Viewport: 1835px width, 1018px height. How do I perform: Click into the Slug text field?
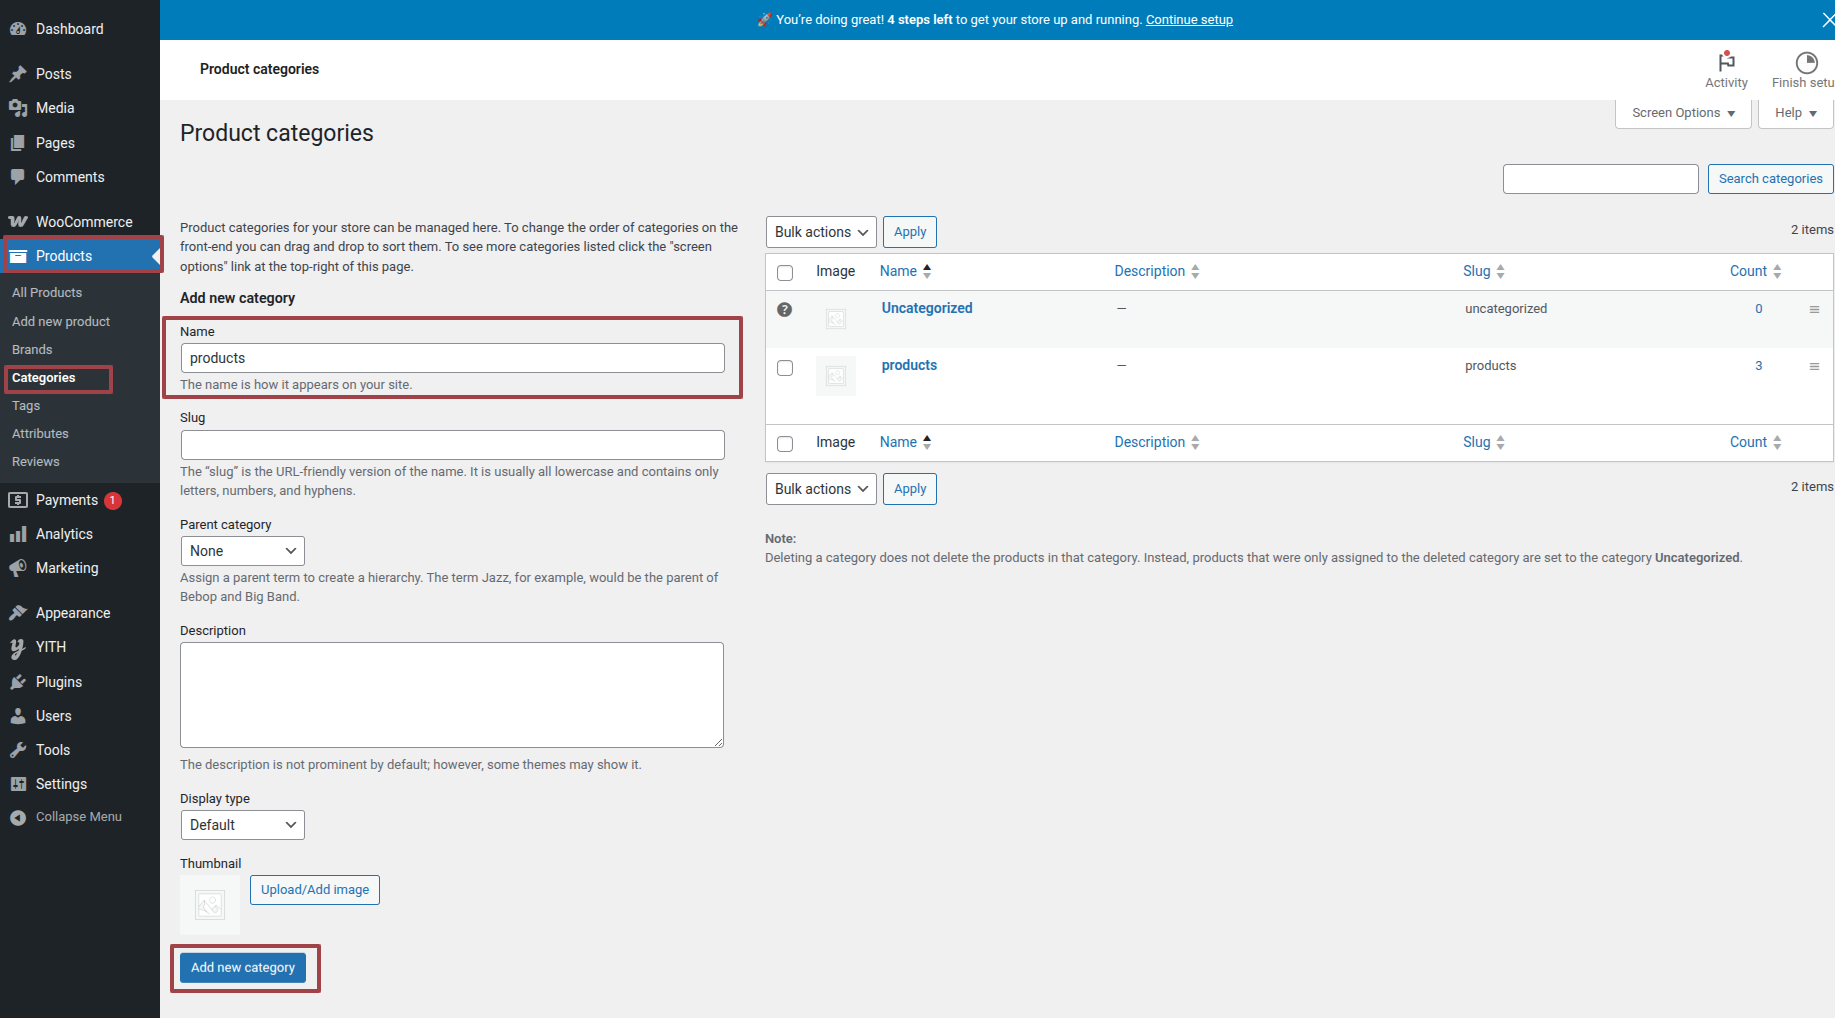(x=452, y=445)
